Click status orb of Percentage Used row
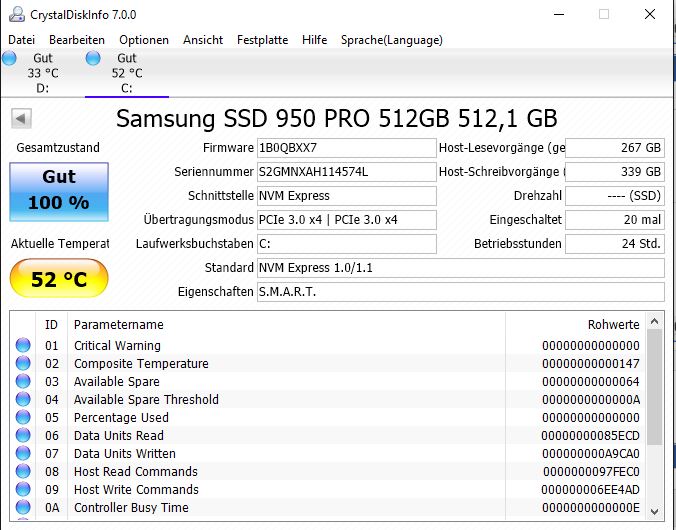Screen dimensions: 676x530 click(23, 417)
